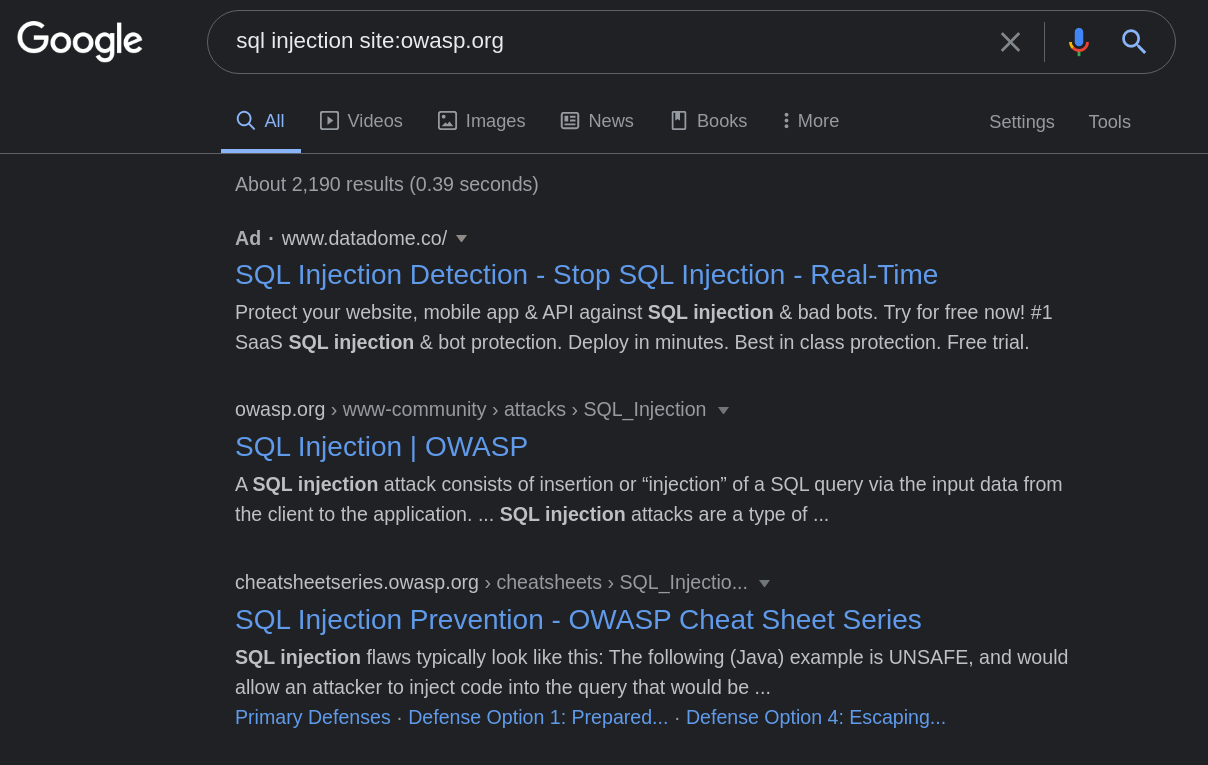Image resolution: width=1208 pixels, height=765 pixels.
Task: Expand the More search categories menu
Action: click(x=811, y=121)
